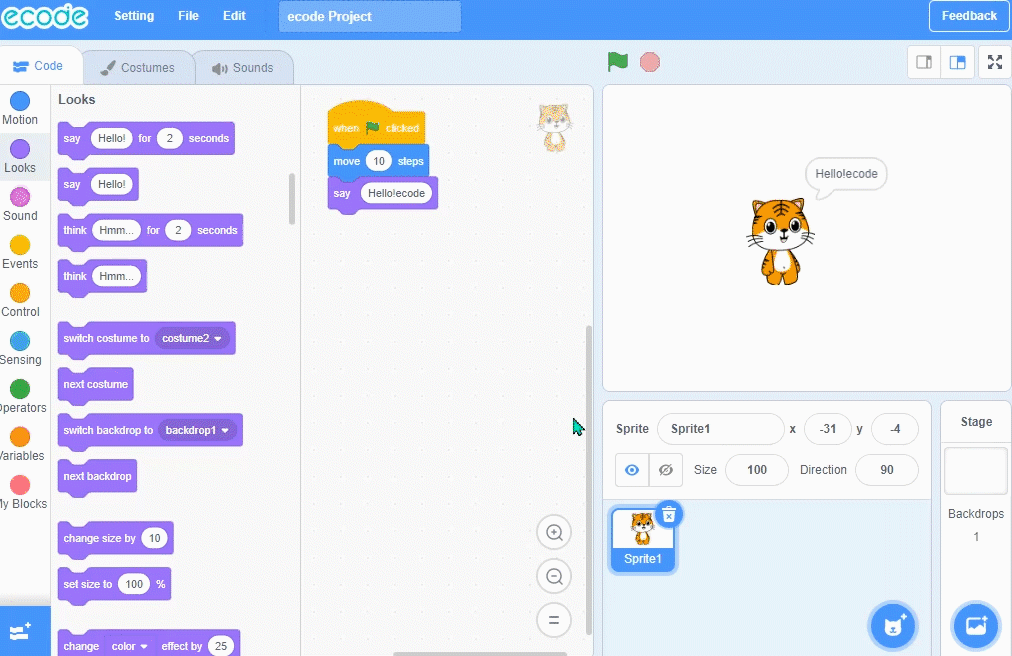The image size is (1012, 656).
Task: Click the sprite x position field
Action: 828,429
